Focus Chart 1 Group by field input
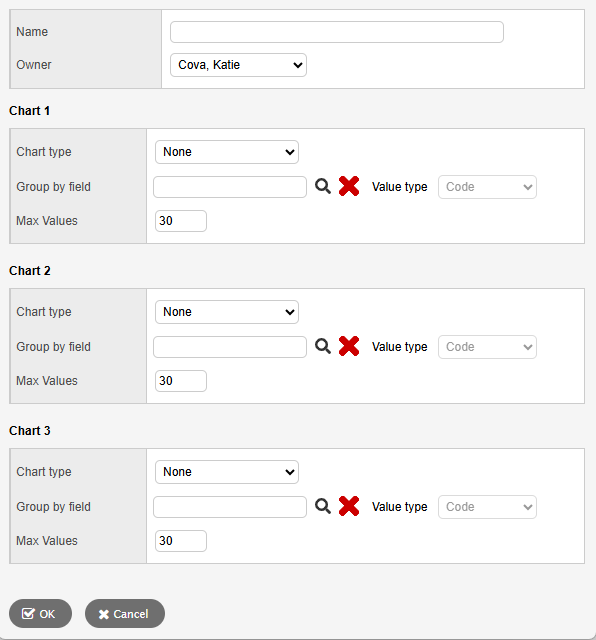 (x=230, y=187)
